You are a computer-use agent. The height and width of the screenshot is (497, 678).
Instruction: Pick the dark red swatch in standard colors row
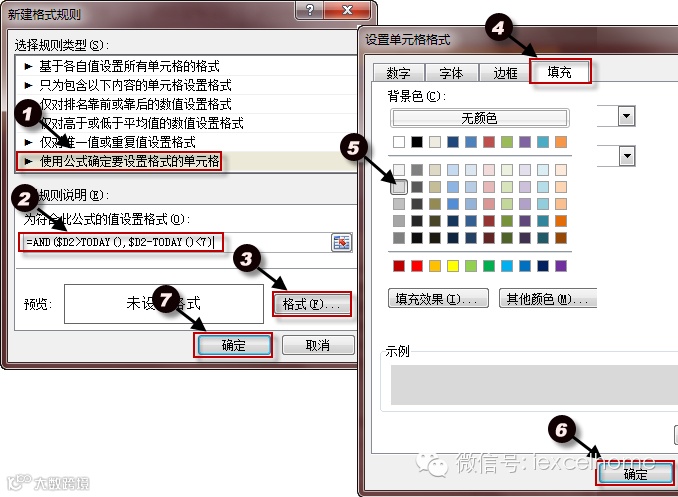pyautogui.click(x=399, y=266)
